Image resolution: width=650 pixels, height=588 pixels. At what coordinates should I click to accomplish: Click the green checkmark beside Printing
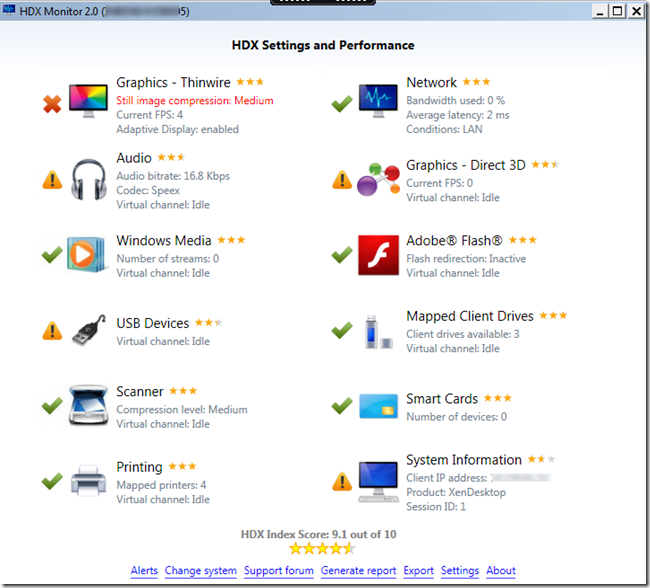pos(52,481)
